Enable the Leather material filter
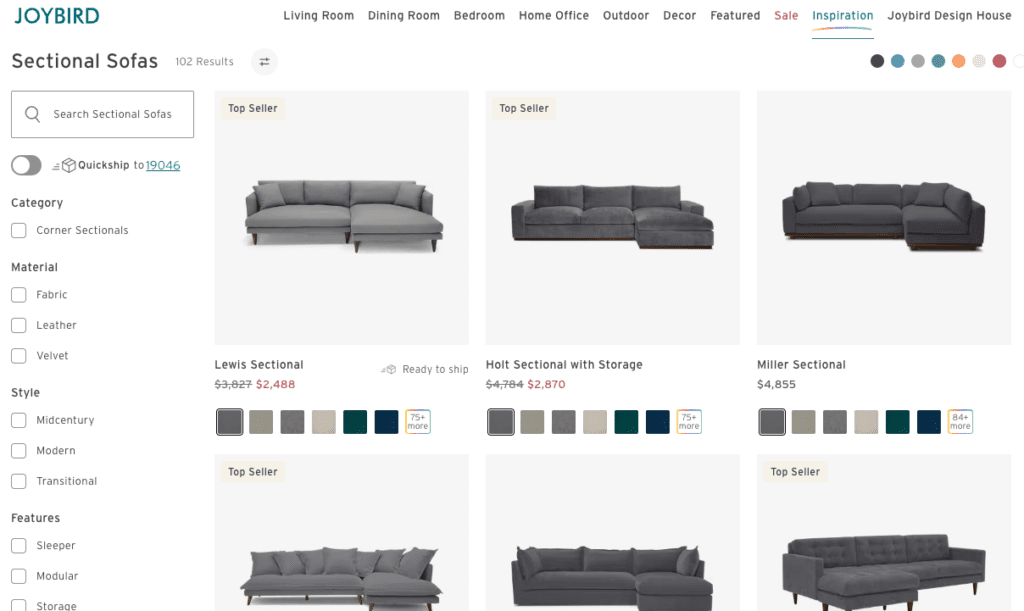Viewport: 1024px width, 611px height. point(19,325)
